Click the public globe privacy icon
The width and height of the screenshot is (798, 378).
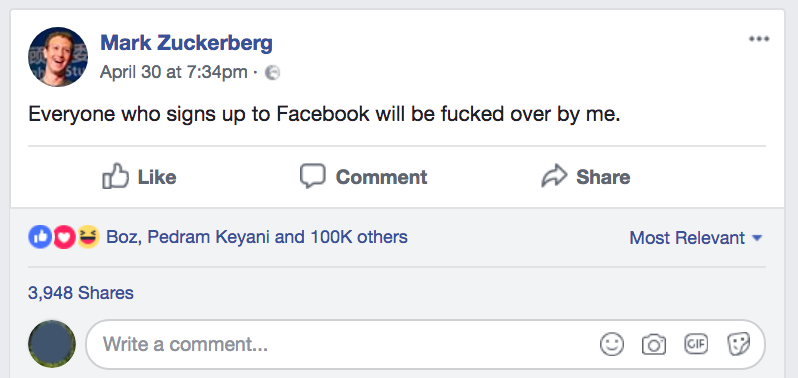pyautogui.click(x=273, y=73)
